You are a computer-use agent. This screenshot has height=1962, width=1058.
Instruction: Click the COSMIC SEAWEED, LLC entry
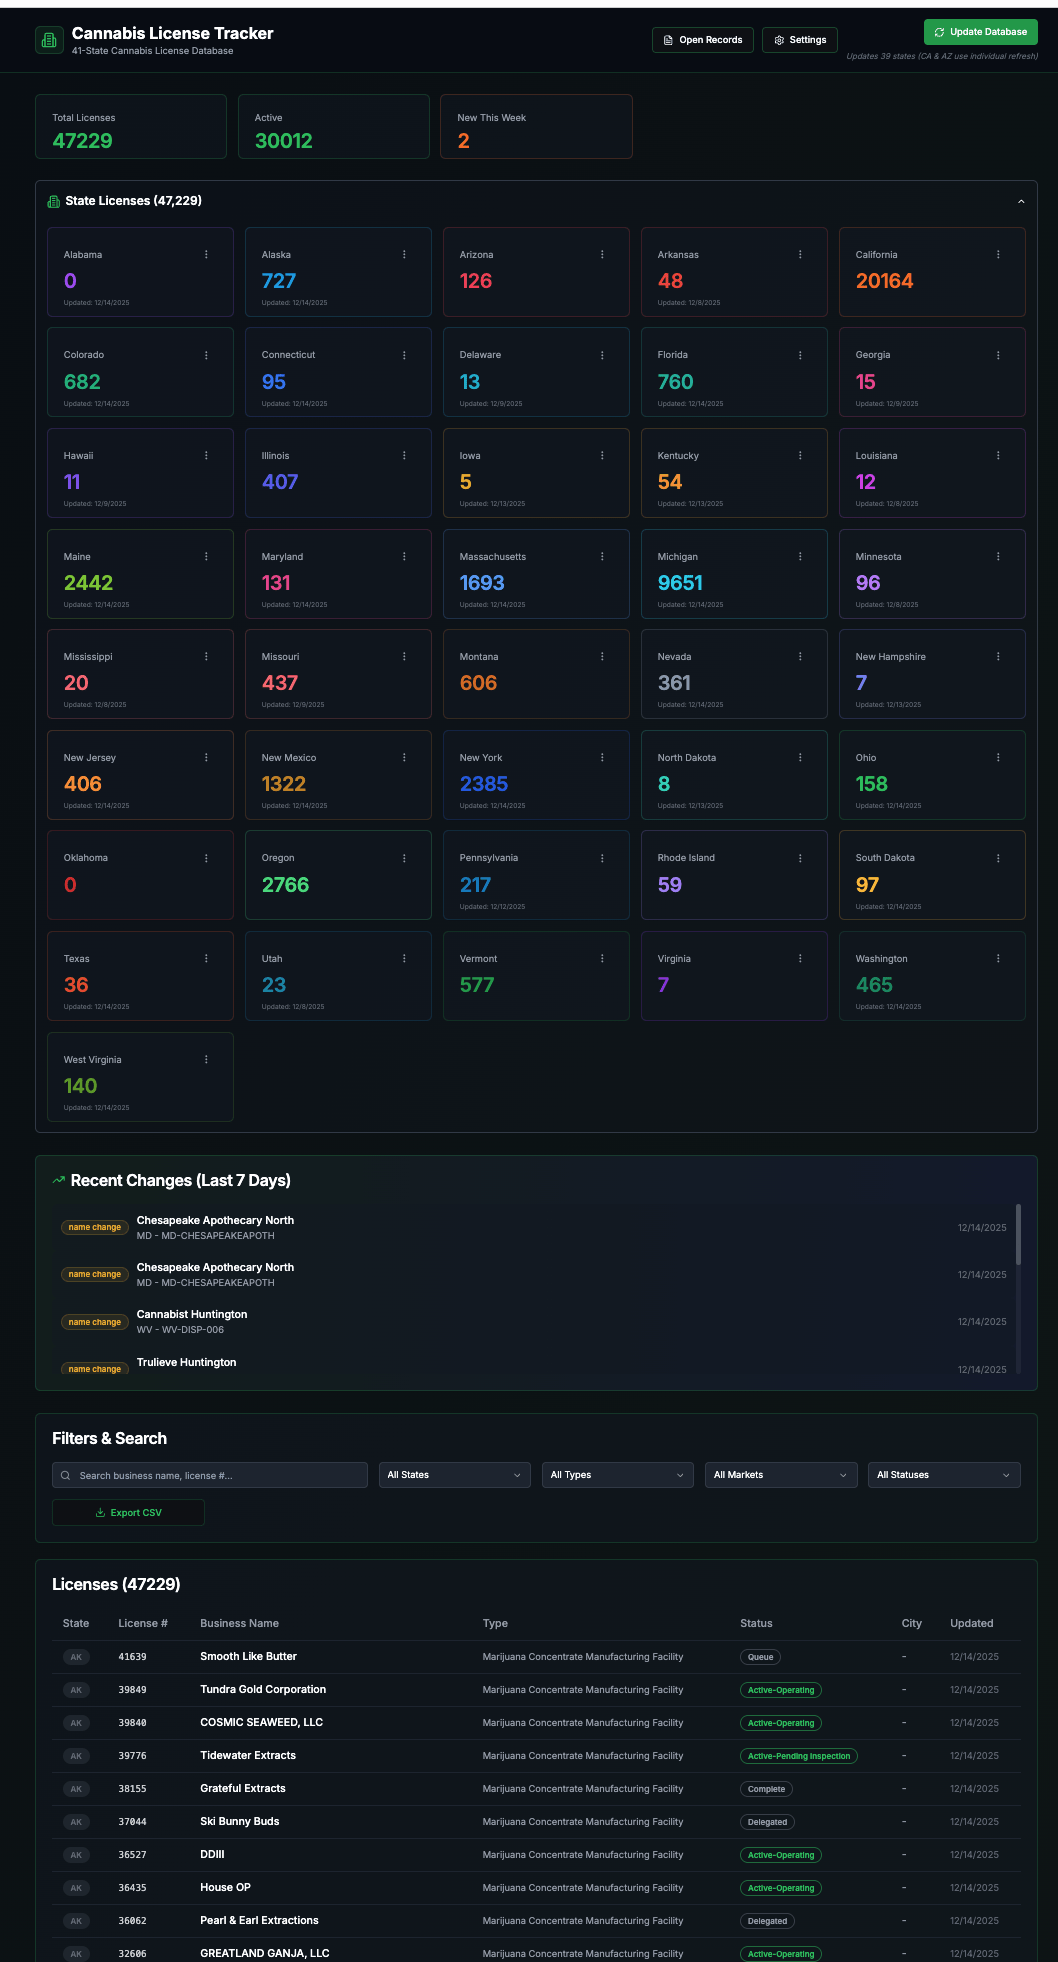261,1723
